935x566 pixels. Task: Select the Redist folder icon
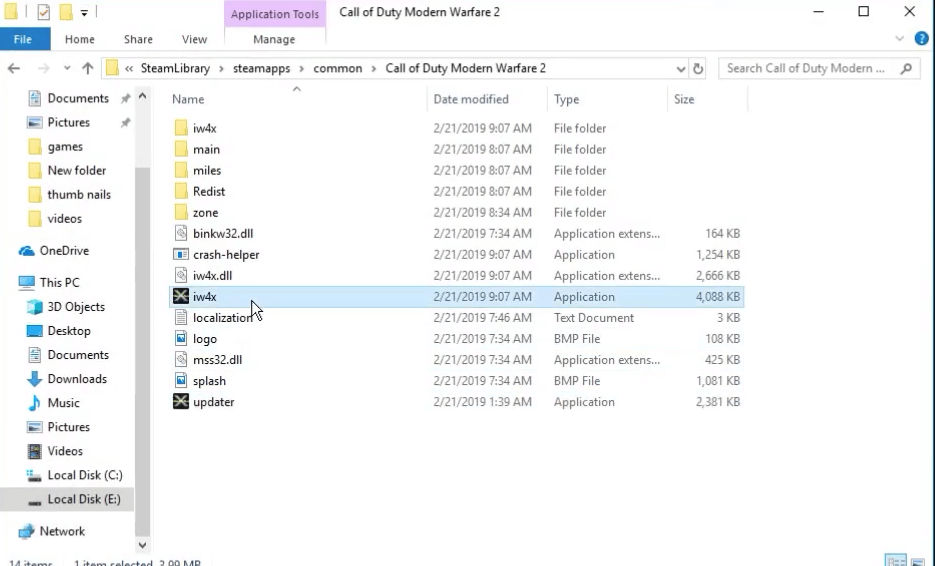pos(181,191)
